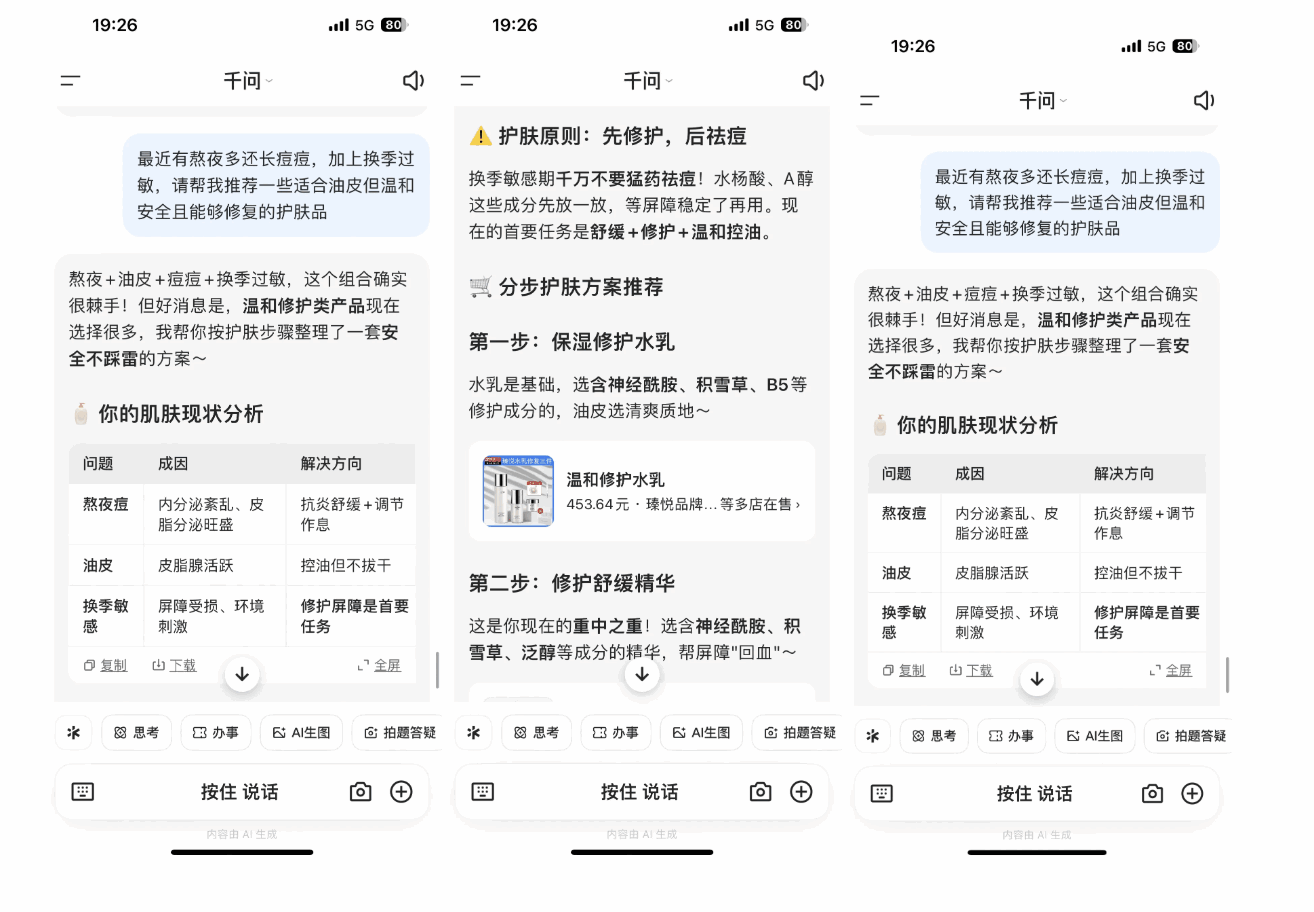Tap the user message bubble in left screenshot

pos(276,185)
